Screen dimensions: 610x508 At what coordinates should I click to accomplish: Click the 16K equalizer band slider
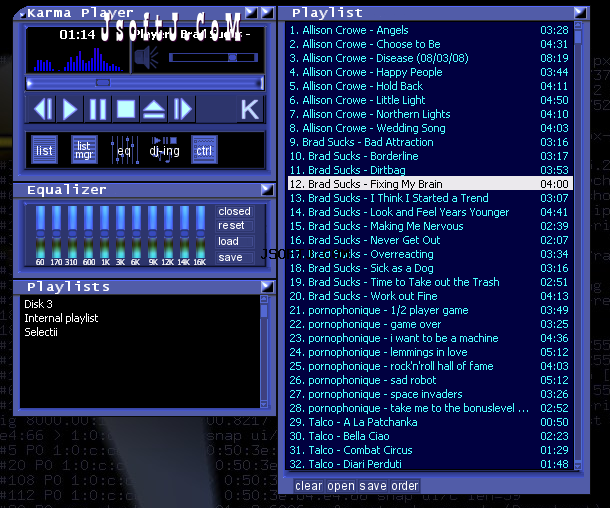[200, 232]
